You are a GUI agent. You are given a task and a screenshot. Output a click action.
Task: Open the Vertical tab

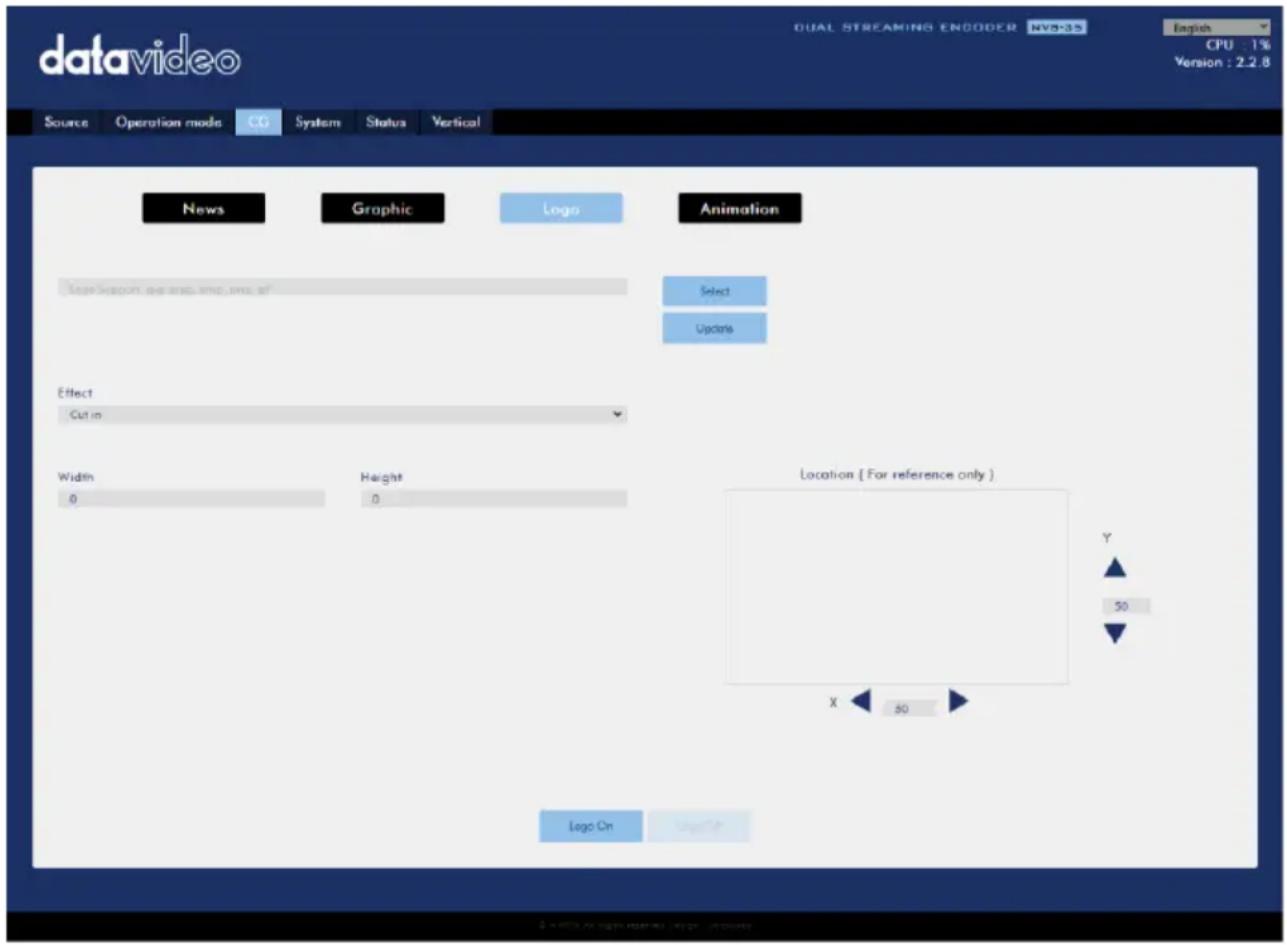[x=455, y=122]
